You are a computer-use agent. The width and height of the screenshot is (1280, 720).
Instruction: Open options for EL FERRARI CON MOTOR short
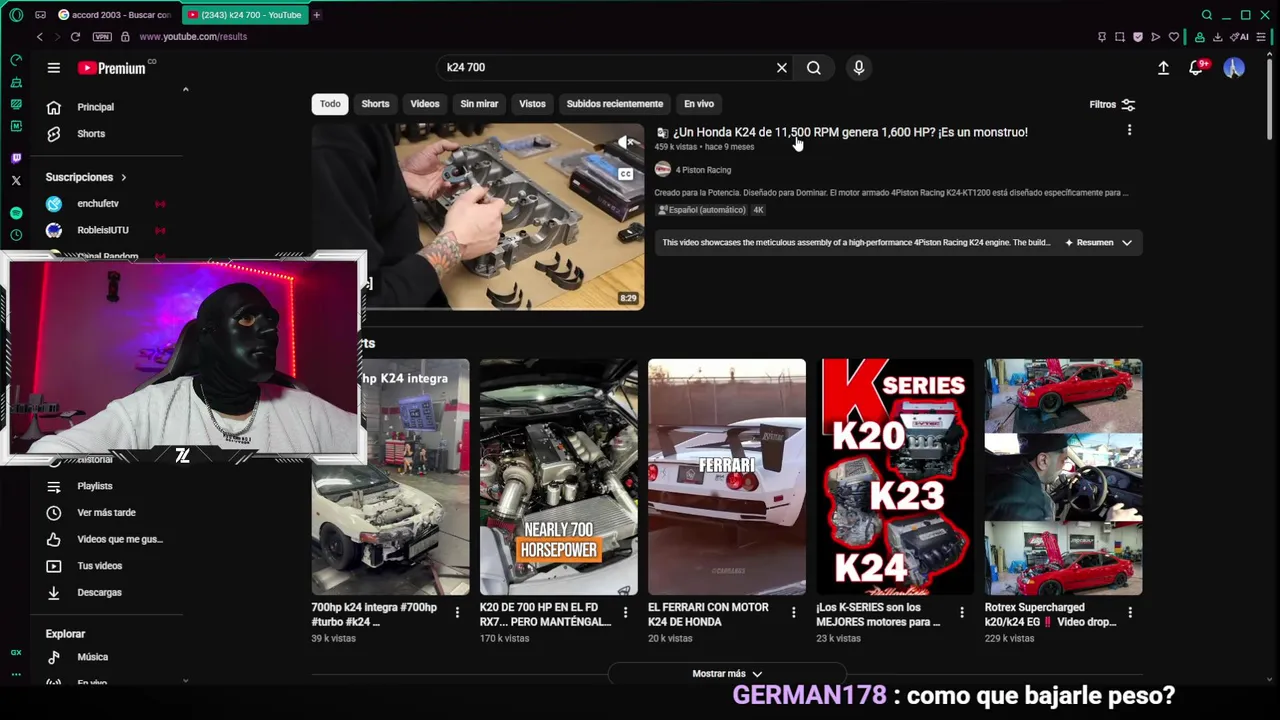793,612
